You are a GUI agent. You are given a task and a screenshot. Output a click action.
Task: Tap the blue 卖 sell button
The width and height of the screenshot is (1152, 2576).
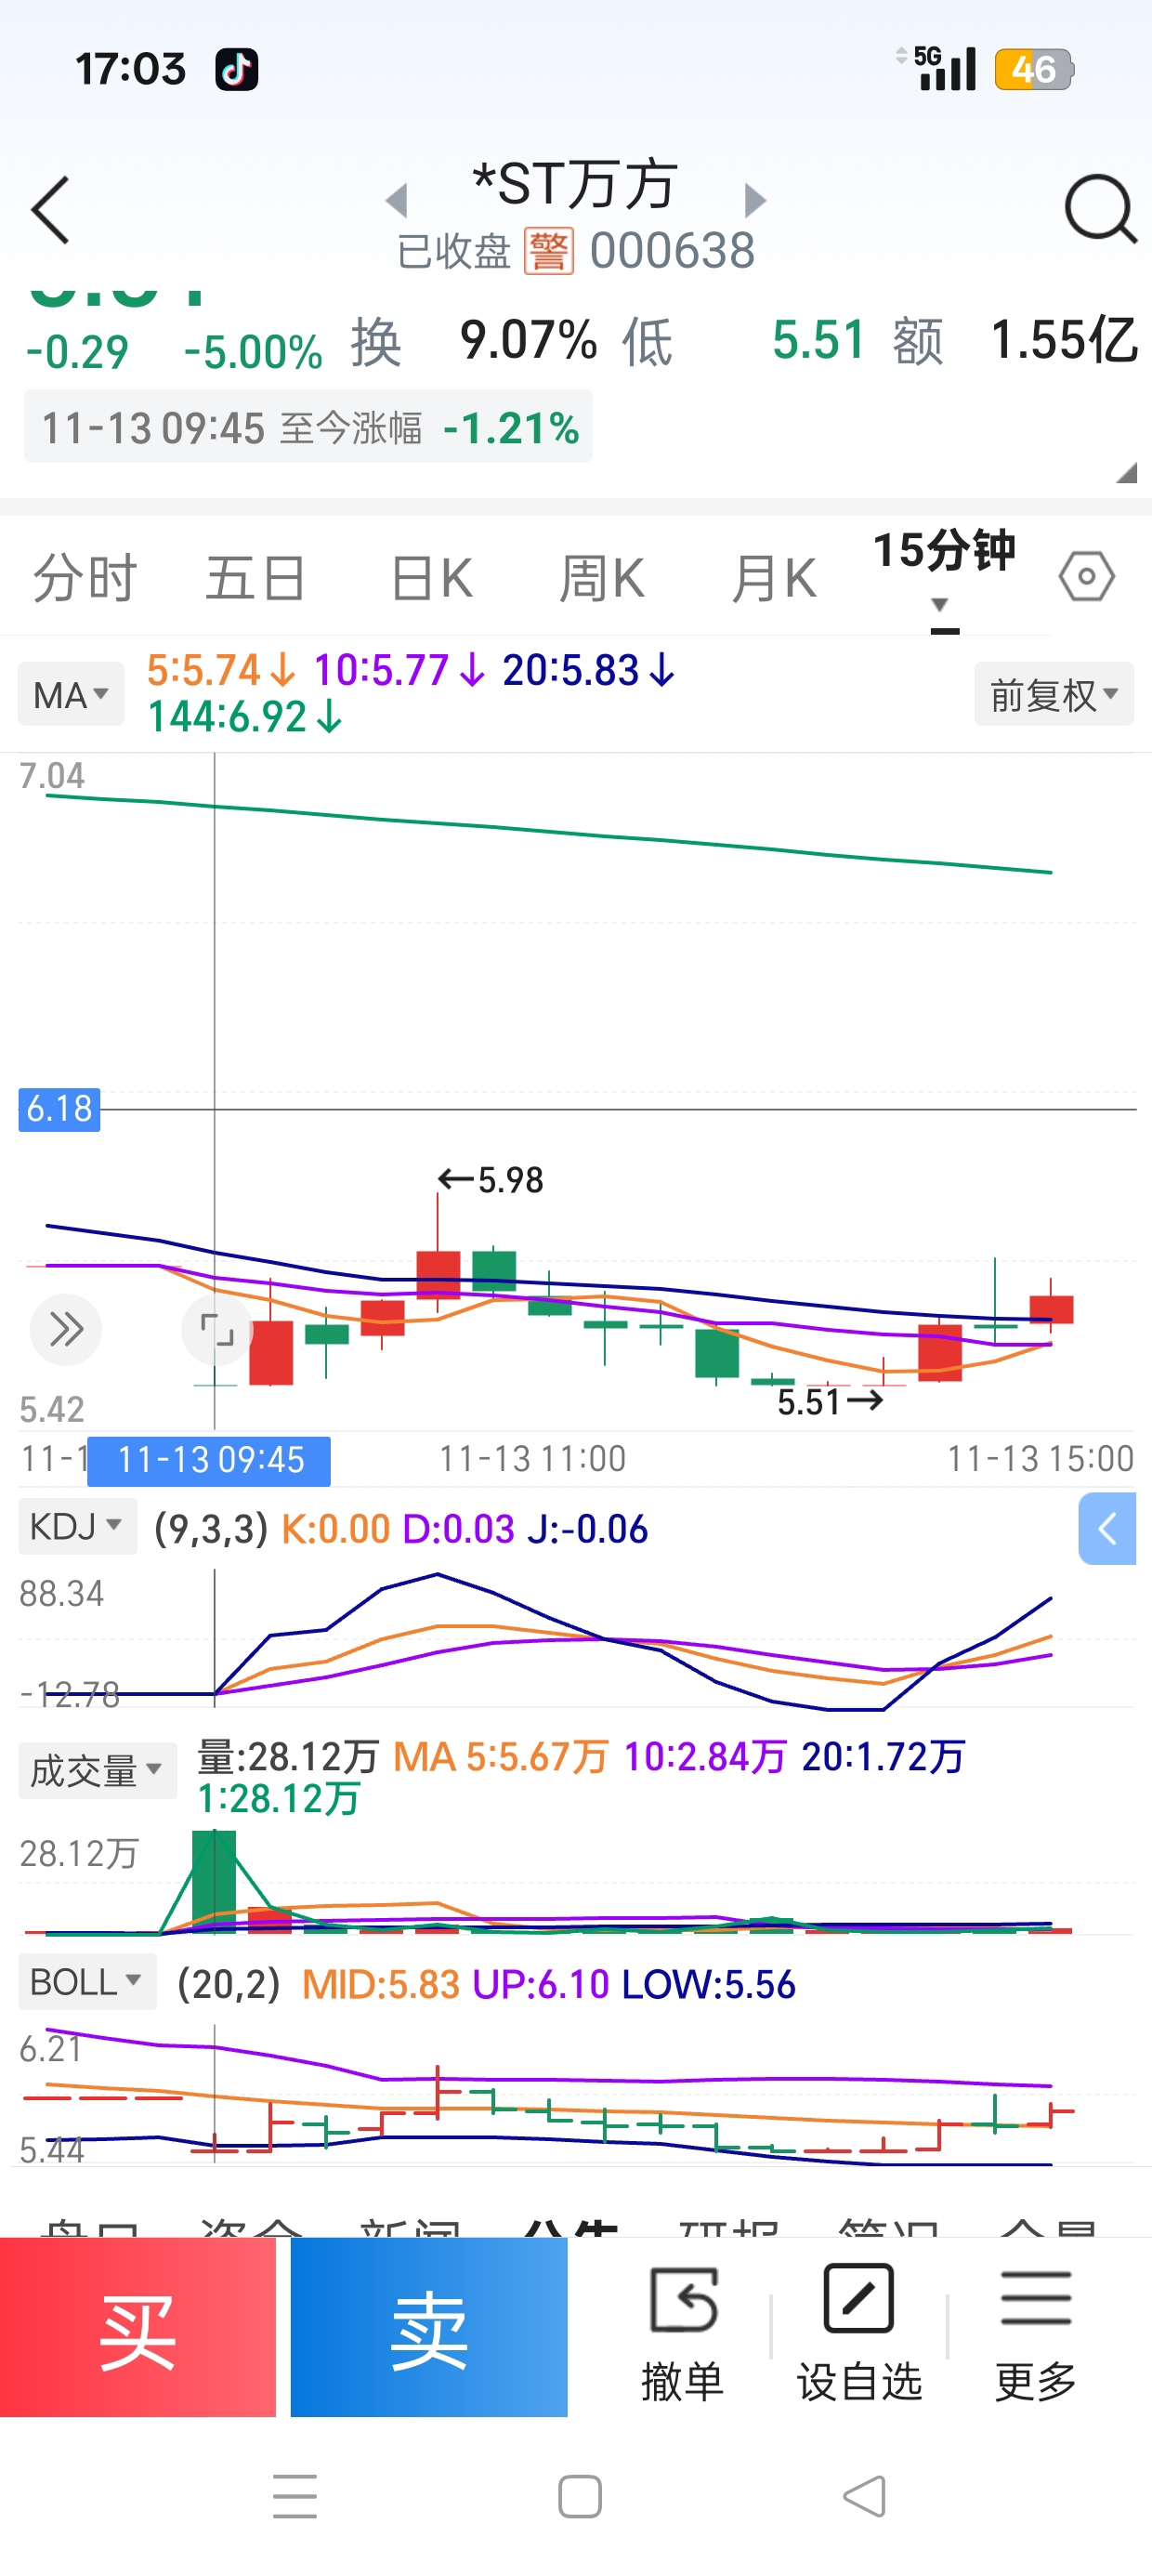click(x=429, y=2327)
